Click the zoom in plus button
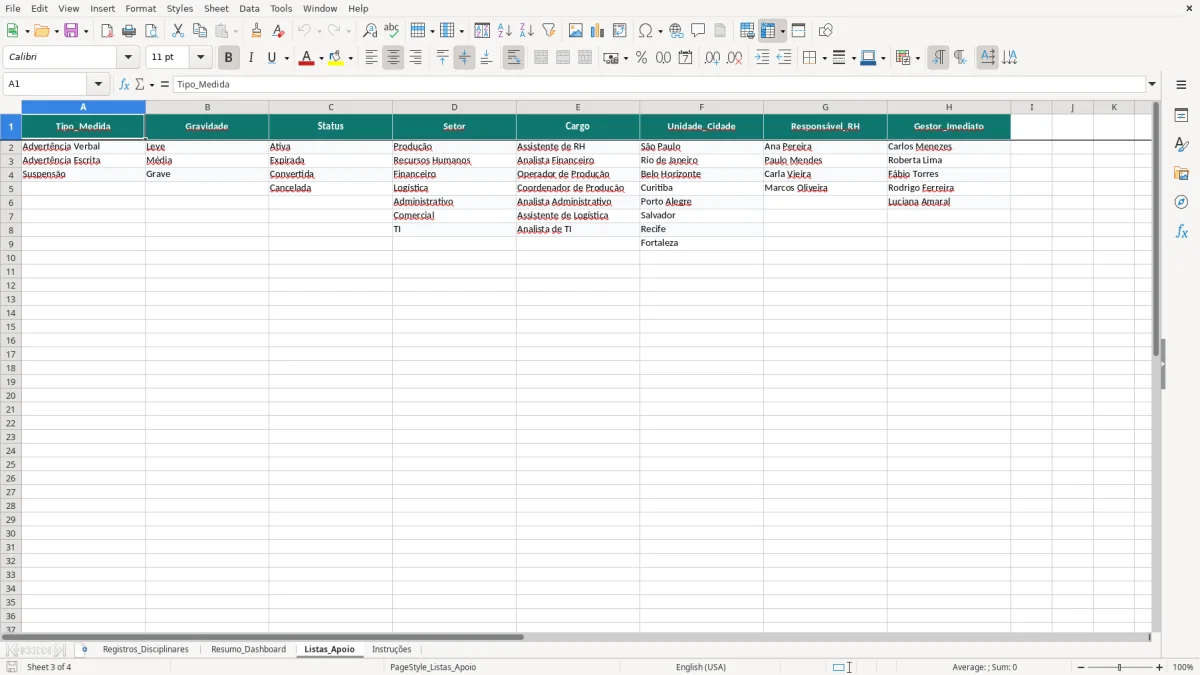 1160,667
